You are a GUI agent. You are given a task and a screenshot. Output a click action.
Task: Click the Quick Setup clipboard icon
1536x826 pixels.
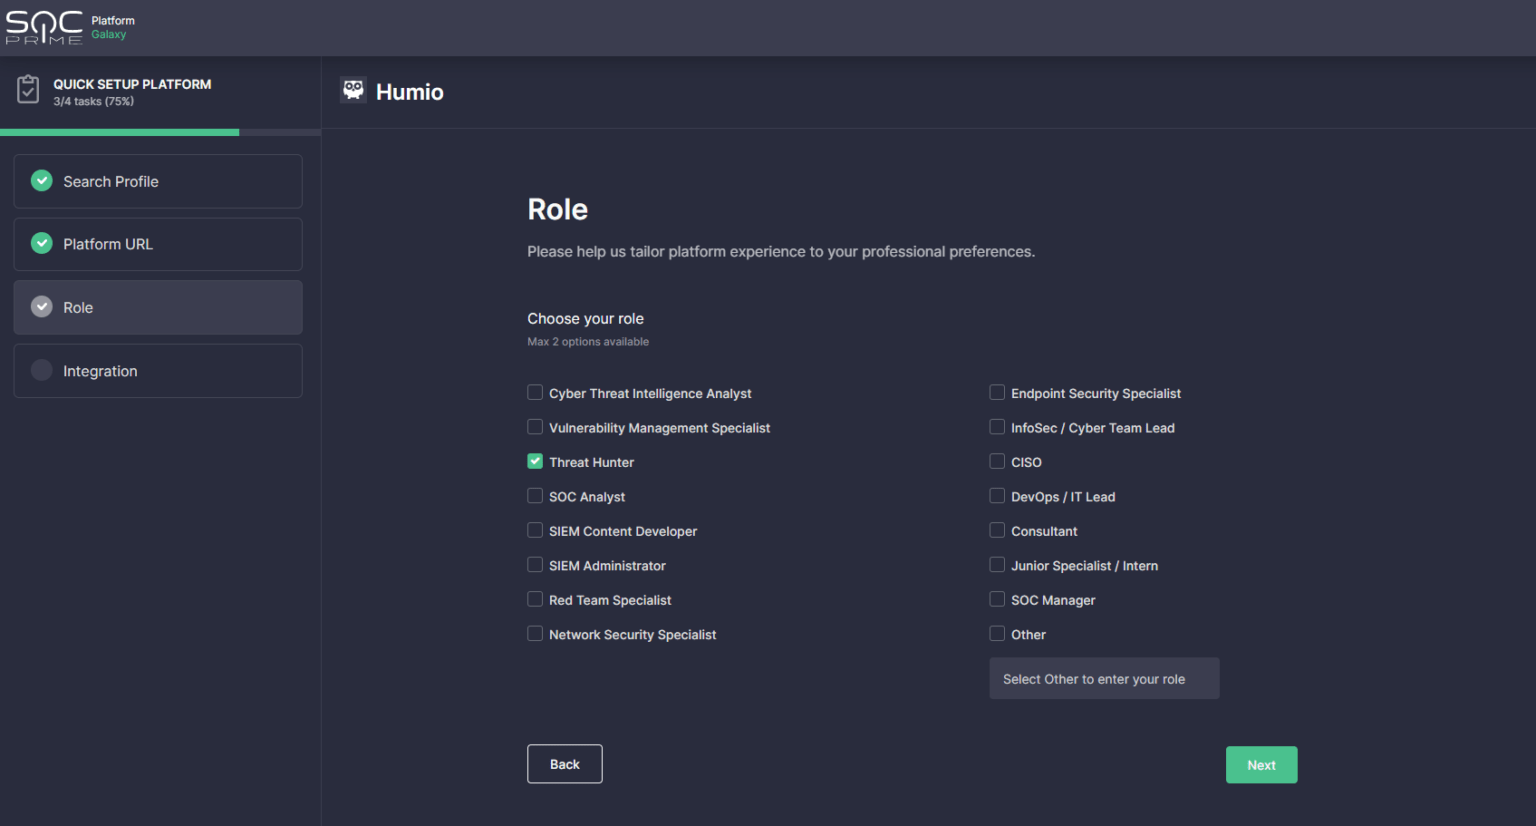tap(28, 90)
